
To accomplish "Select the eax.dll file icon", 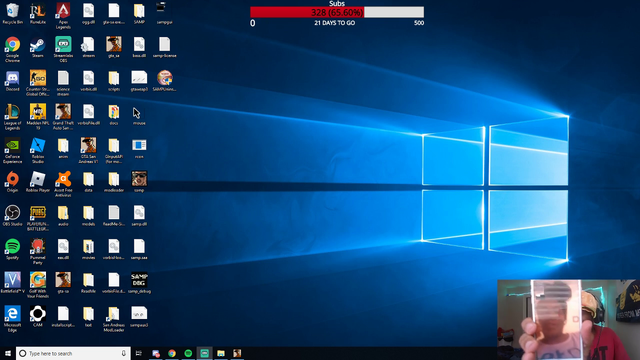I will tap(63, 249).
